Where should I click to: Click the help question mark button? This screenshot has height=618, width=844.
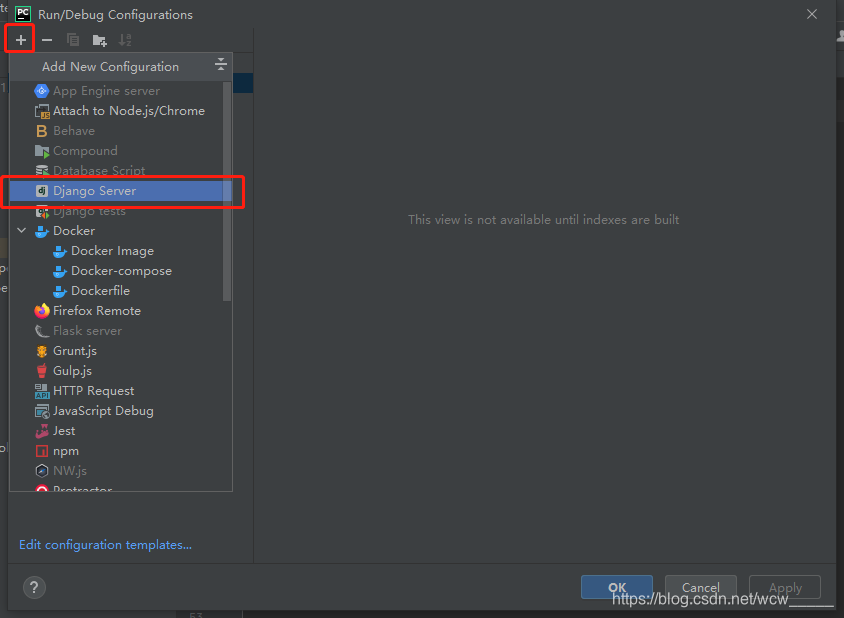(x=34, y=587)
